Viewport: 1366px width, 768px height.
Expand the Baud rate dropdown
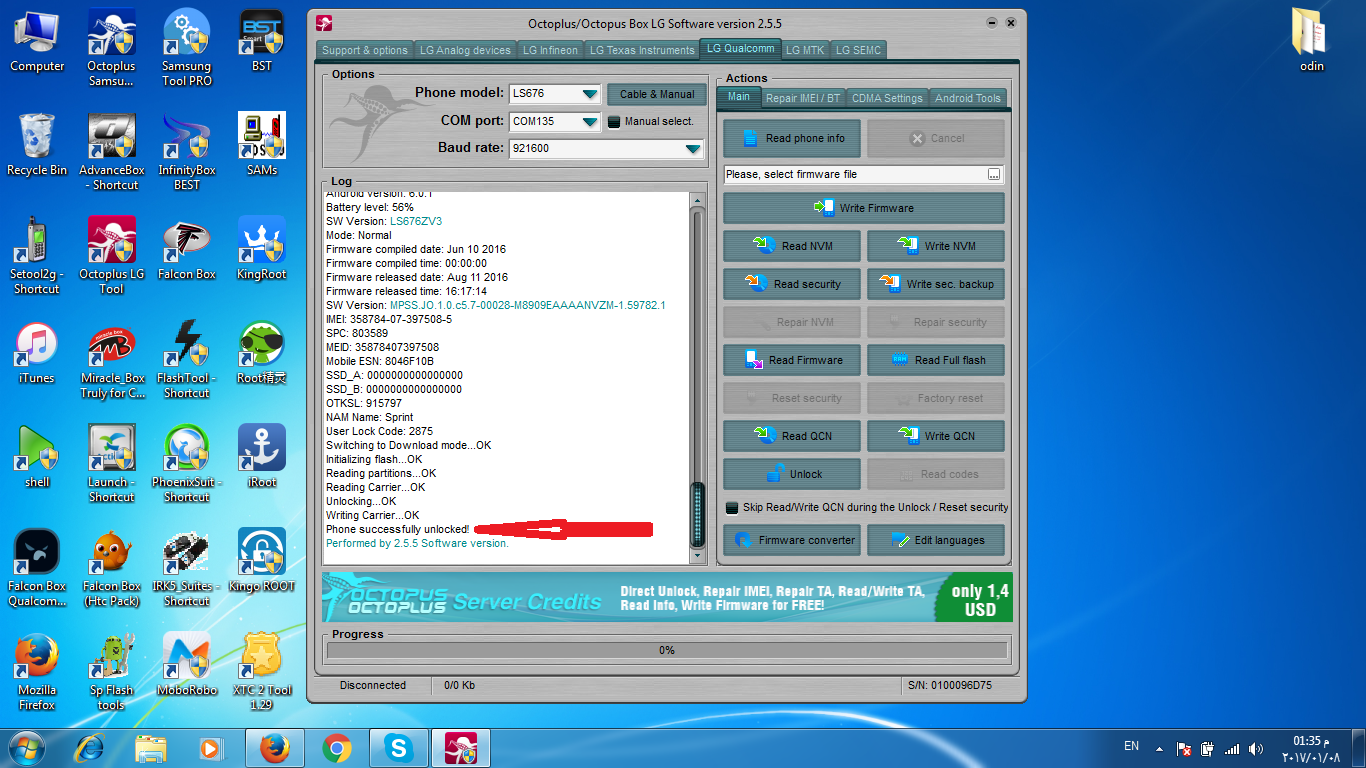pyautogui.click(x=693, y=149)
